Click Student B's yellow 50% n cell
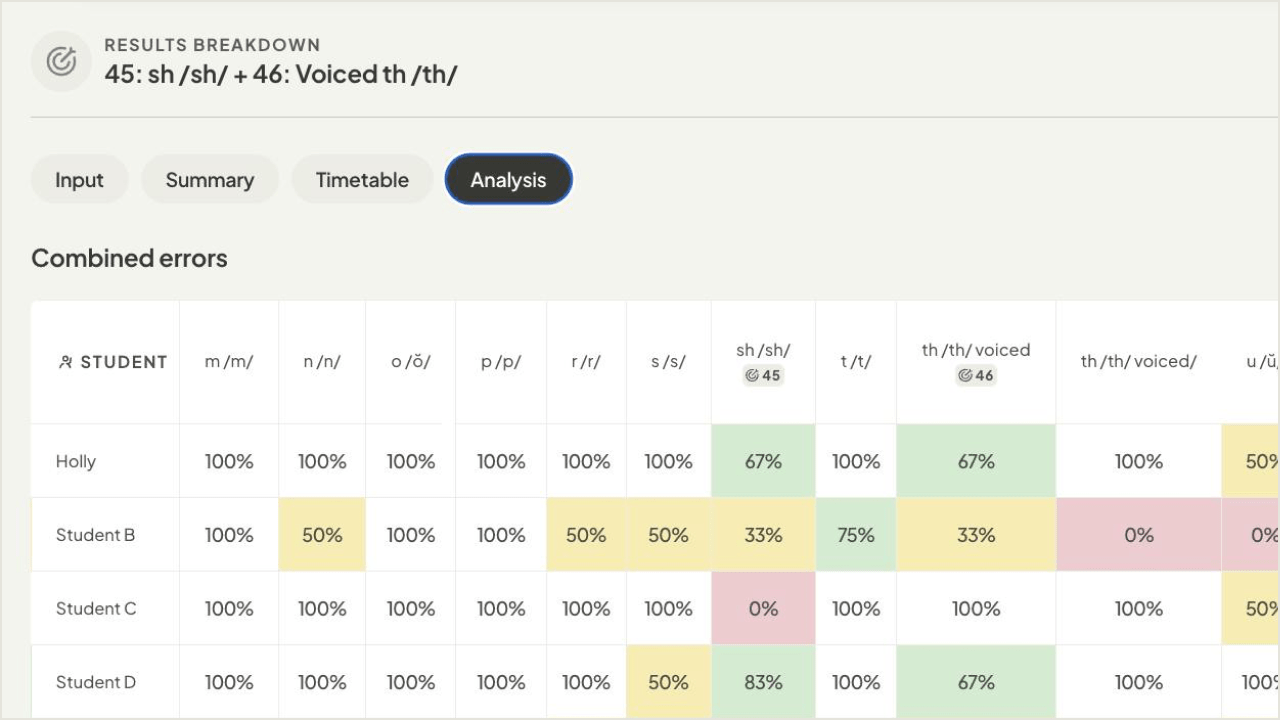 tap(322, 535)
